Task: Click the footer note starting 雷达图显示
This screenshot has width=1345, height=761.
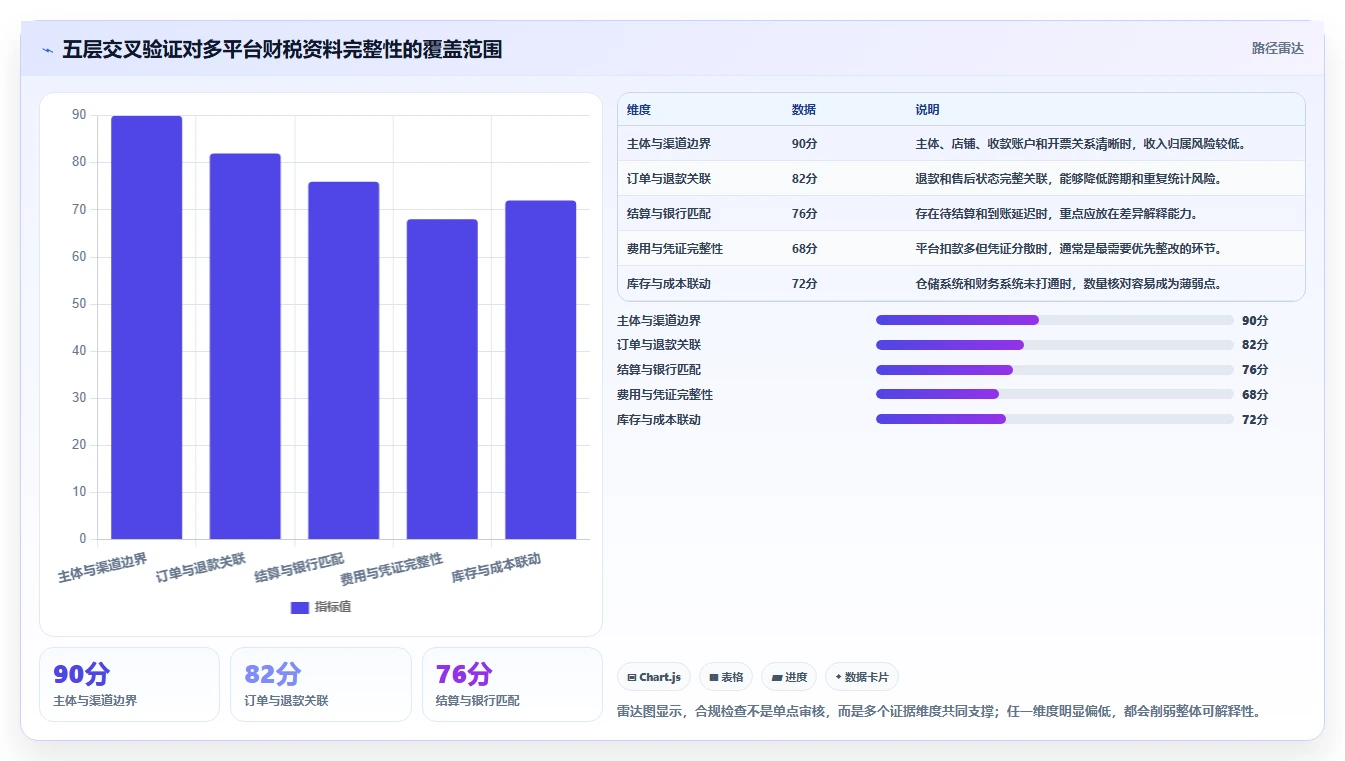Action: point(940,712)
